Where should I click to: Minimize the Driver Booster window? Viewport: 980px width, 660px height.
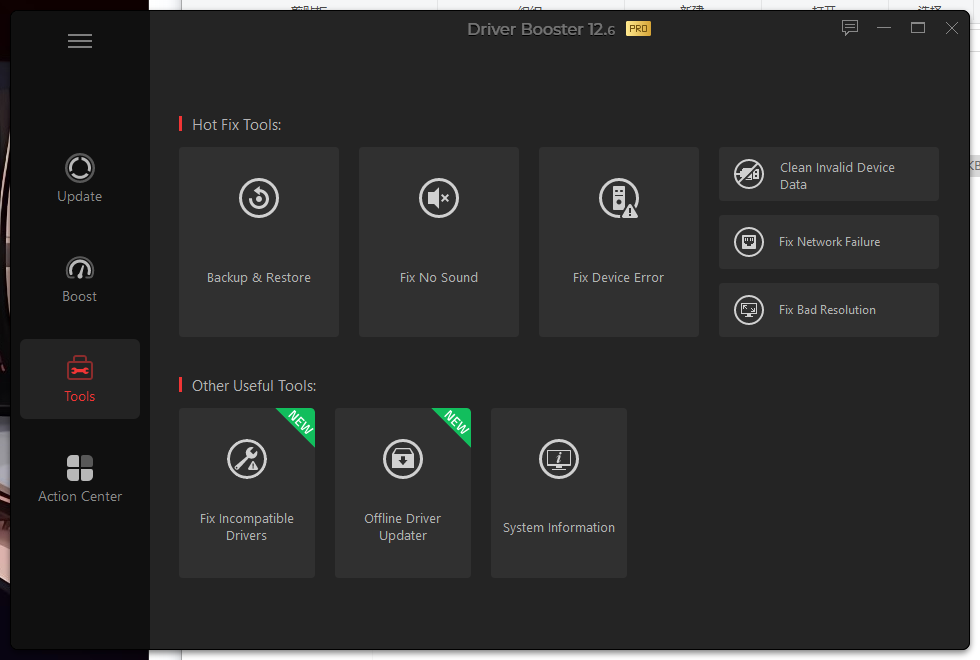point(884,28)
